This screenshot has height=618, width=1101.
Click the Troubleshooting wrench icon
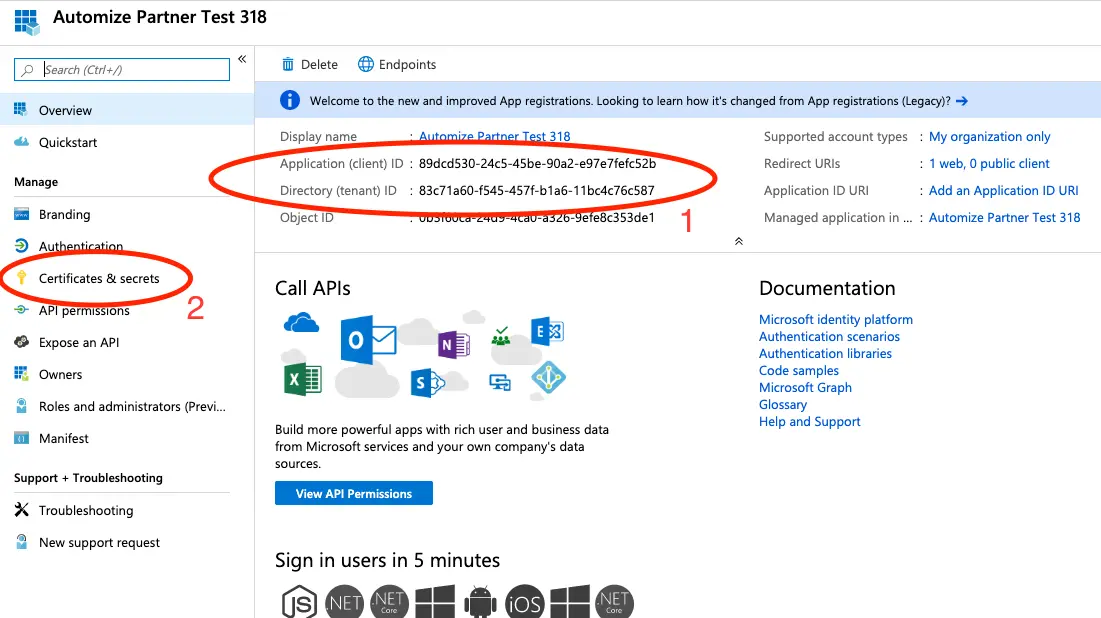pos(22,510)
